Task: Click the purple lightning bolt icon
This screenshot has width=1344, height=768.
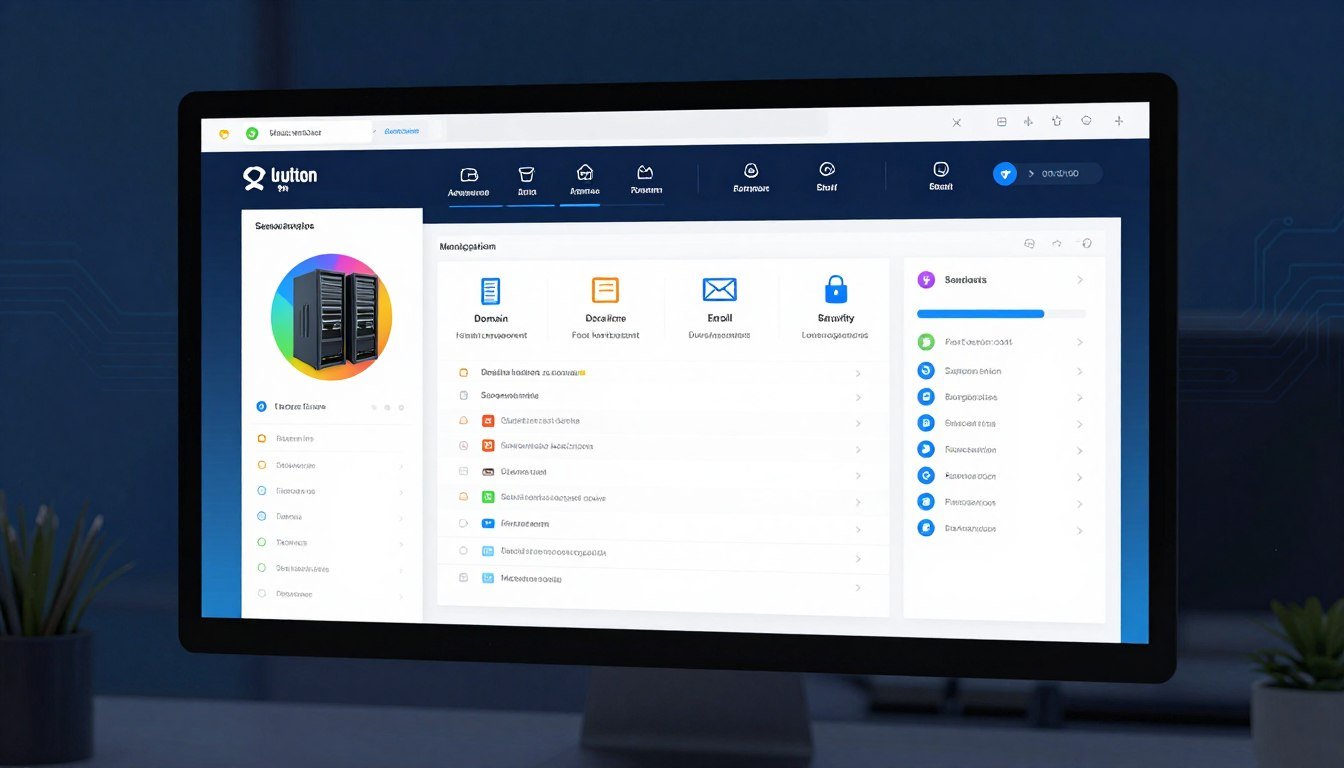Action: coord(925,280)
